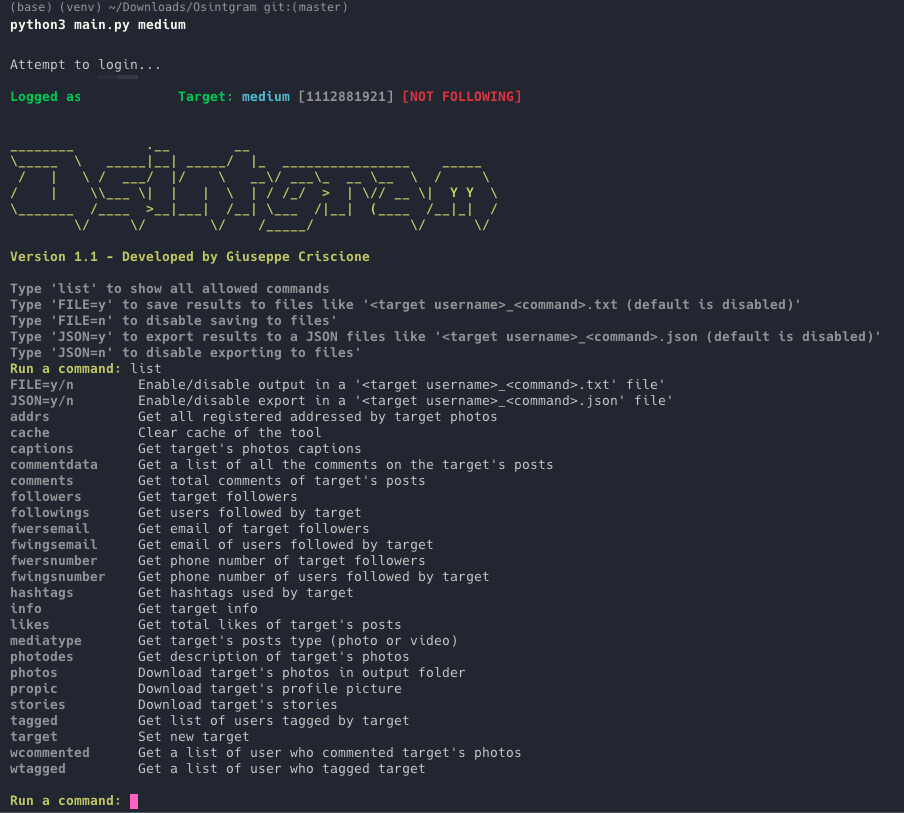Select the 'JSON=y/n' option line
This screenshot has width=904, height=813.
[41, 400]
